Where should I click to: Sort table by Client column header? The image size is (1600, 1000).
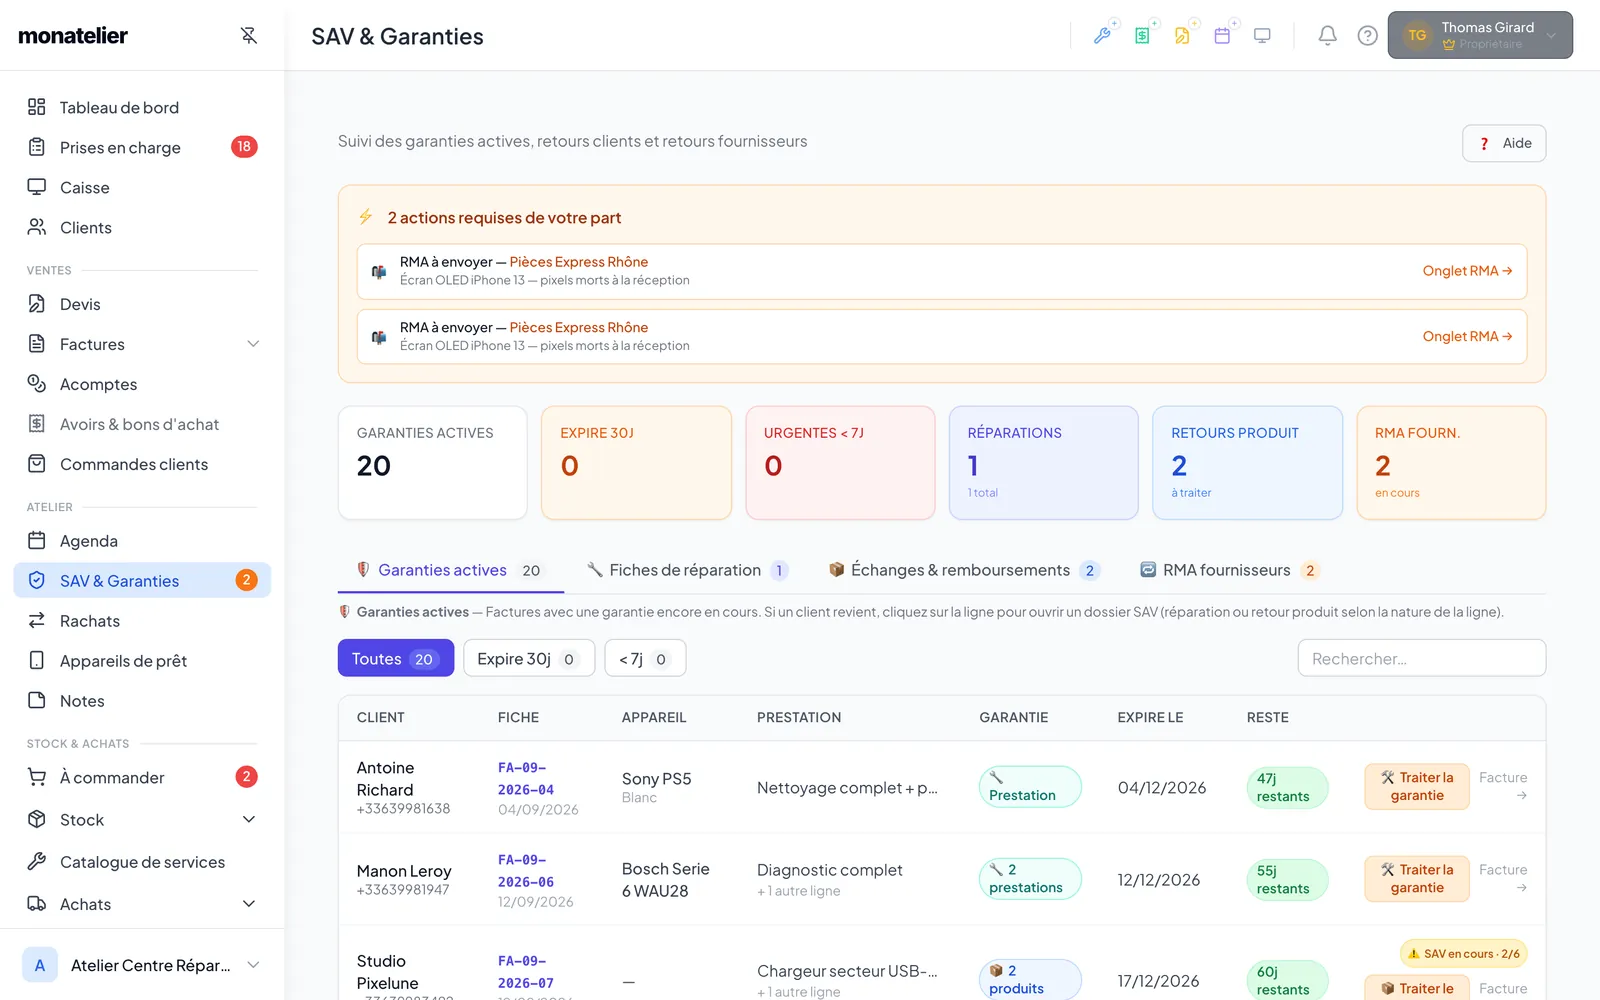pyautogui.click(x=381, y=718)
